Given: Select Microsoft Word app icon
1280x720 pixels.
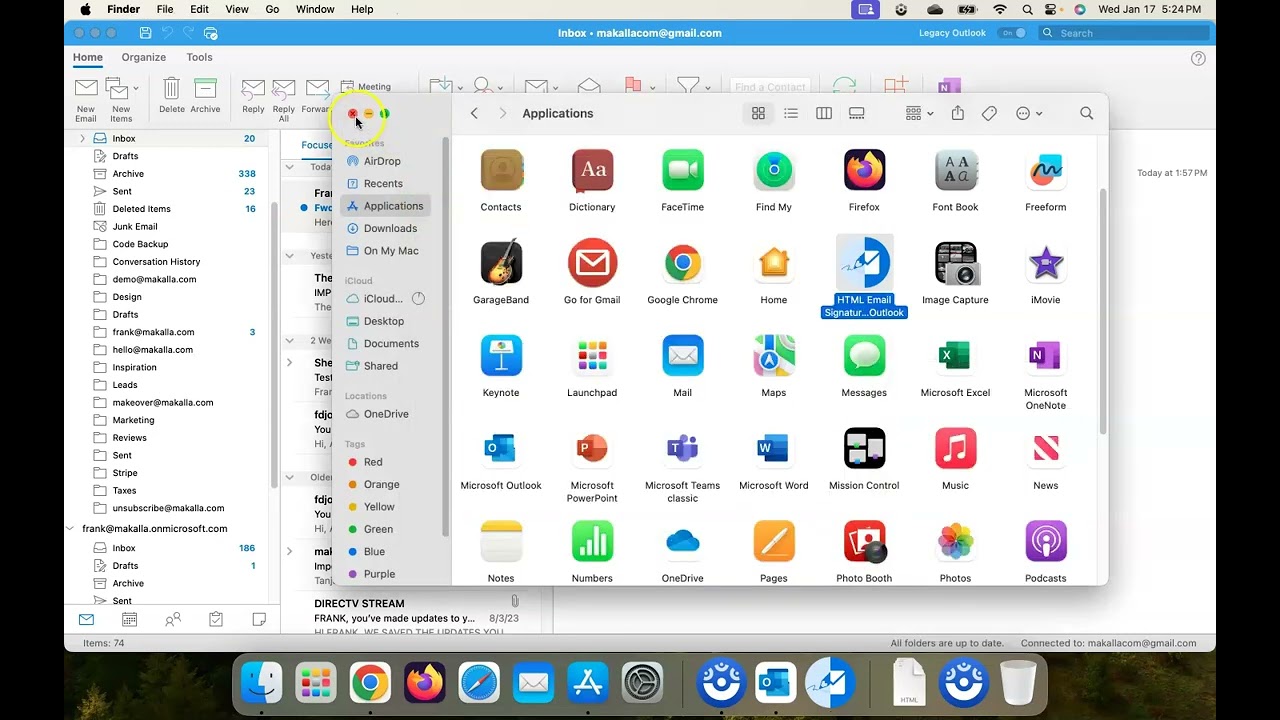Looking at the screenshot, I should tap(774, 449).
